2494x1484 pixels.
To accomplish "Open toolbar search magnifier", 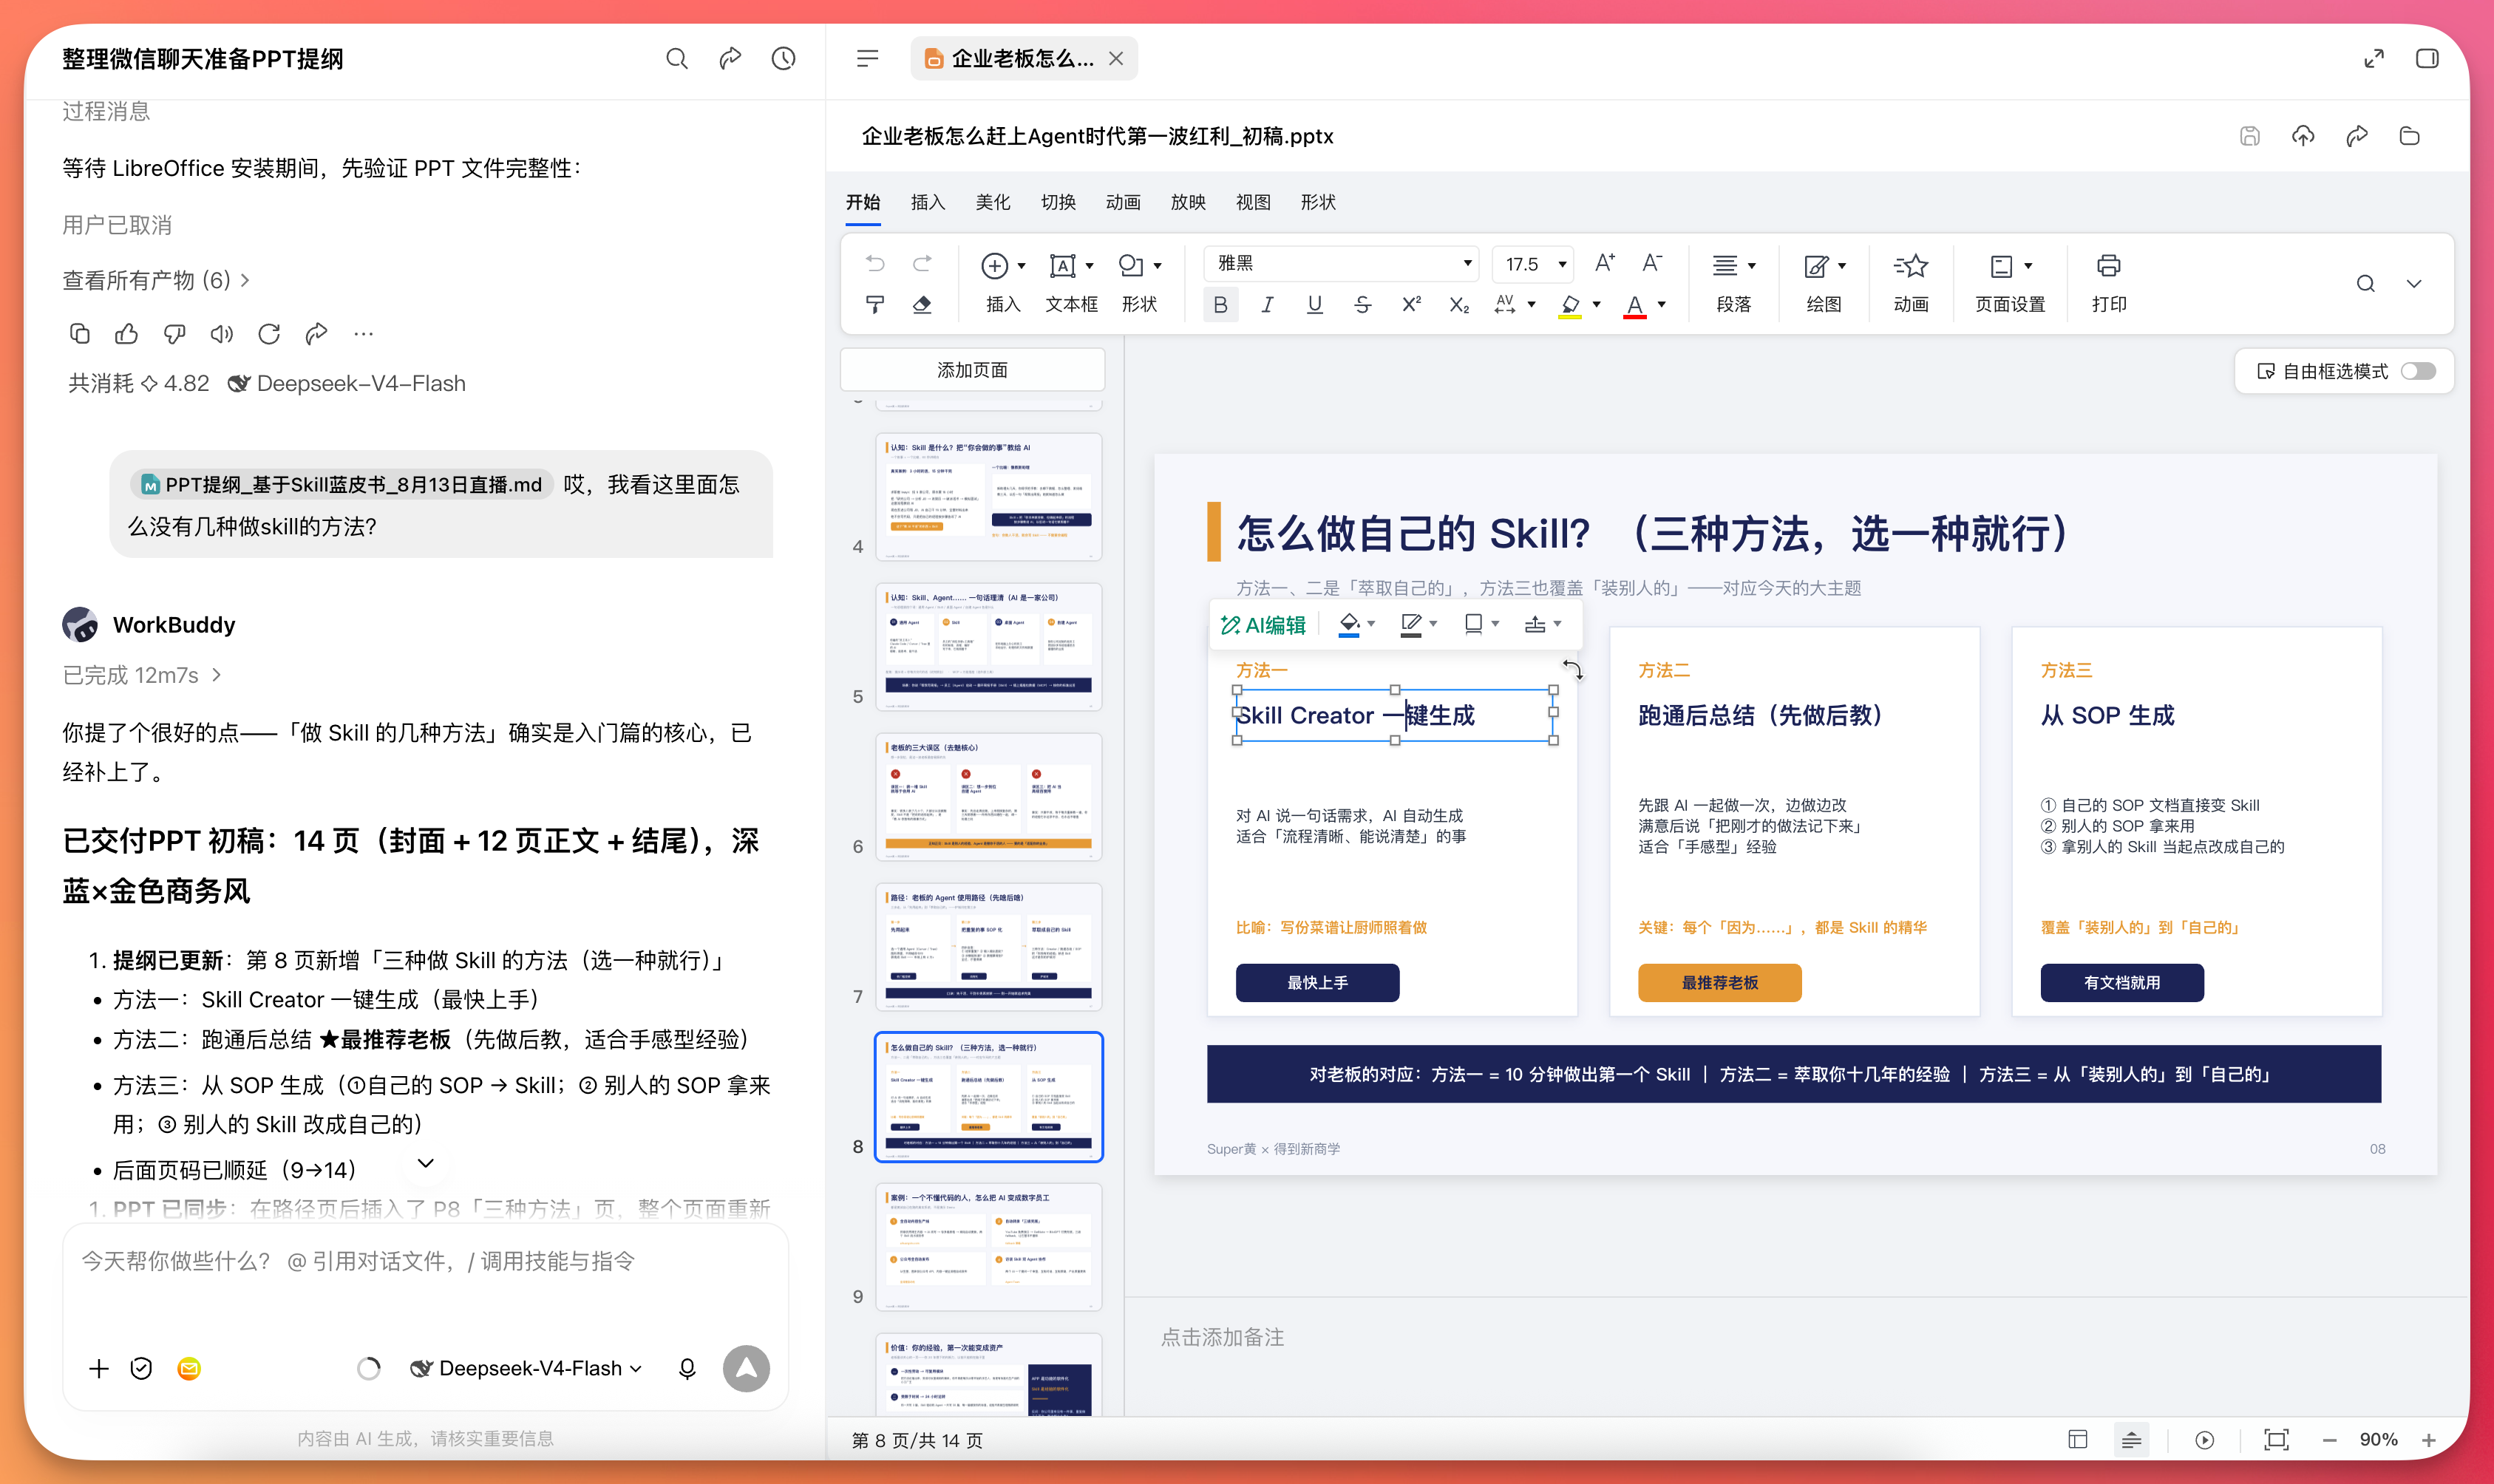I will (2365, 284).
